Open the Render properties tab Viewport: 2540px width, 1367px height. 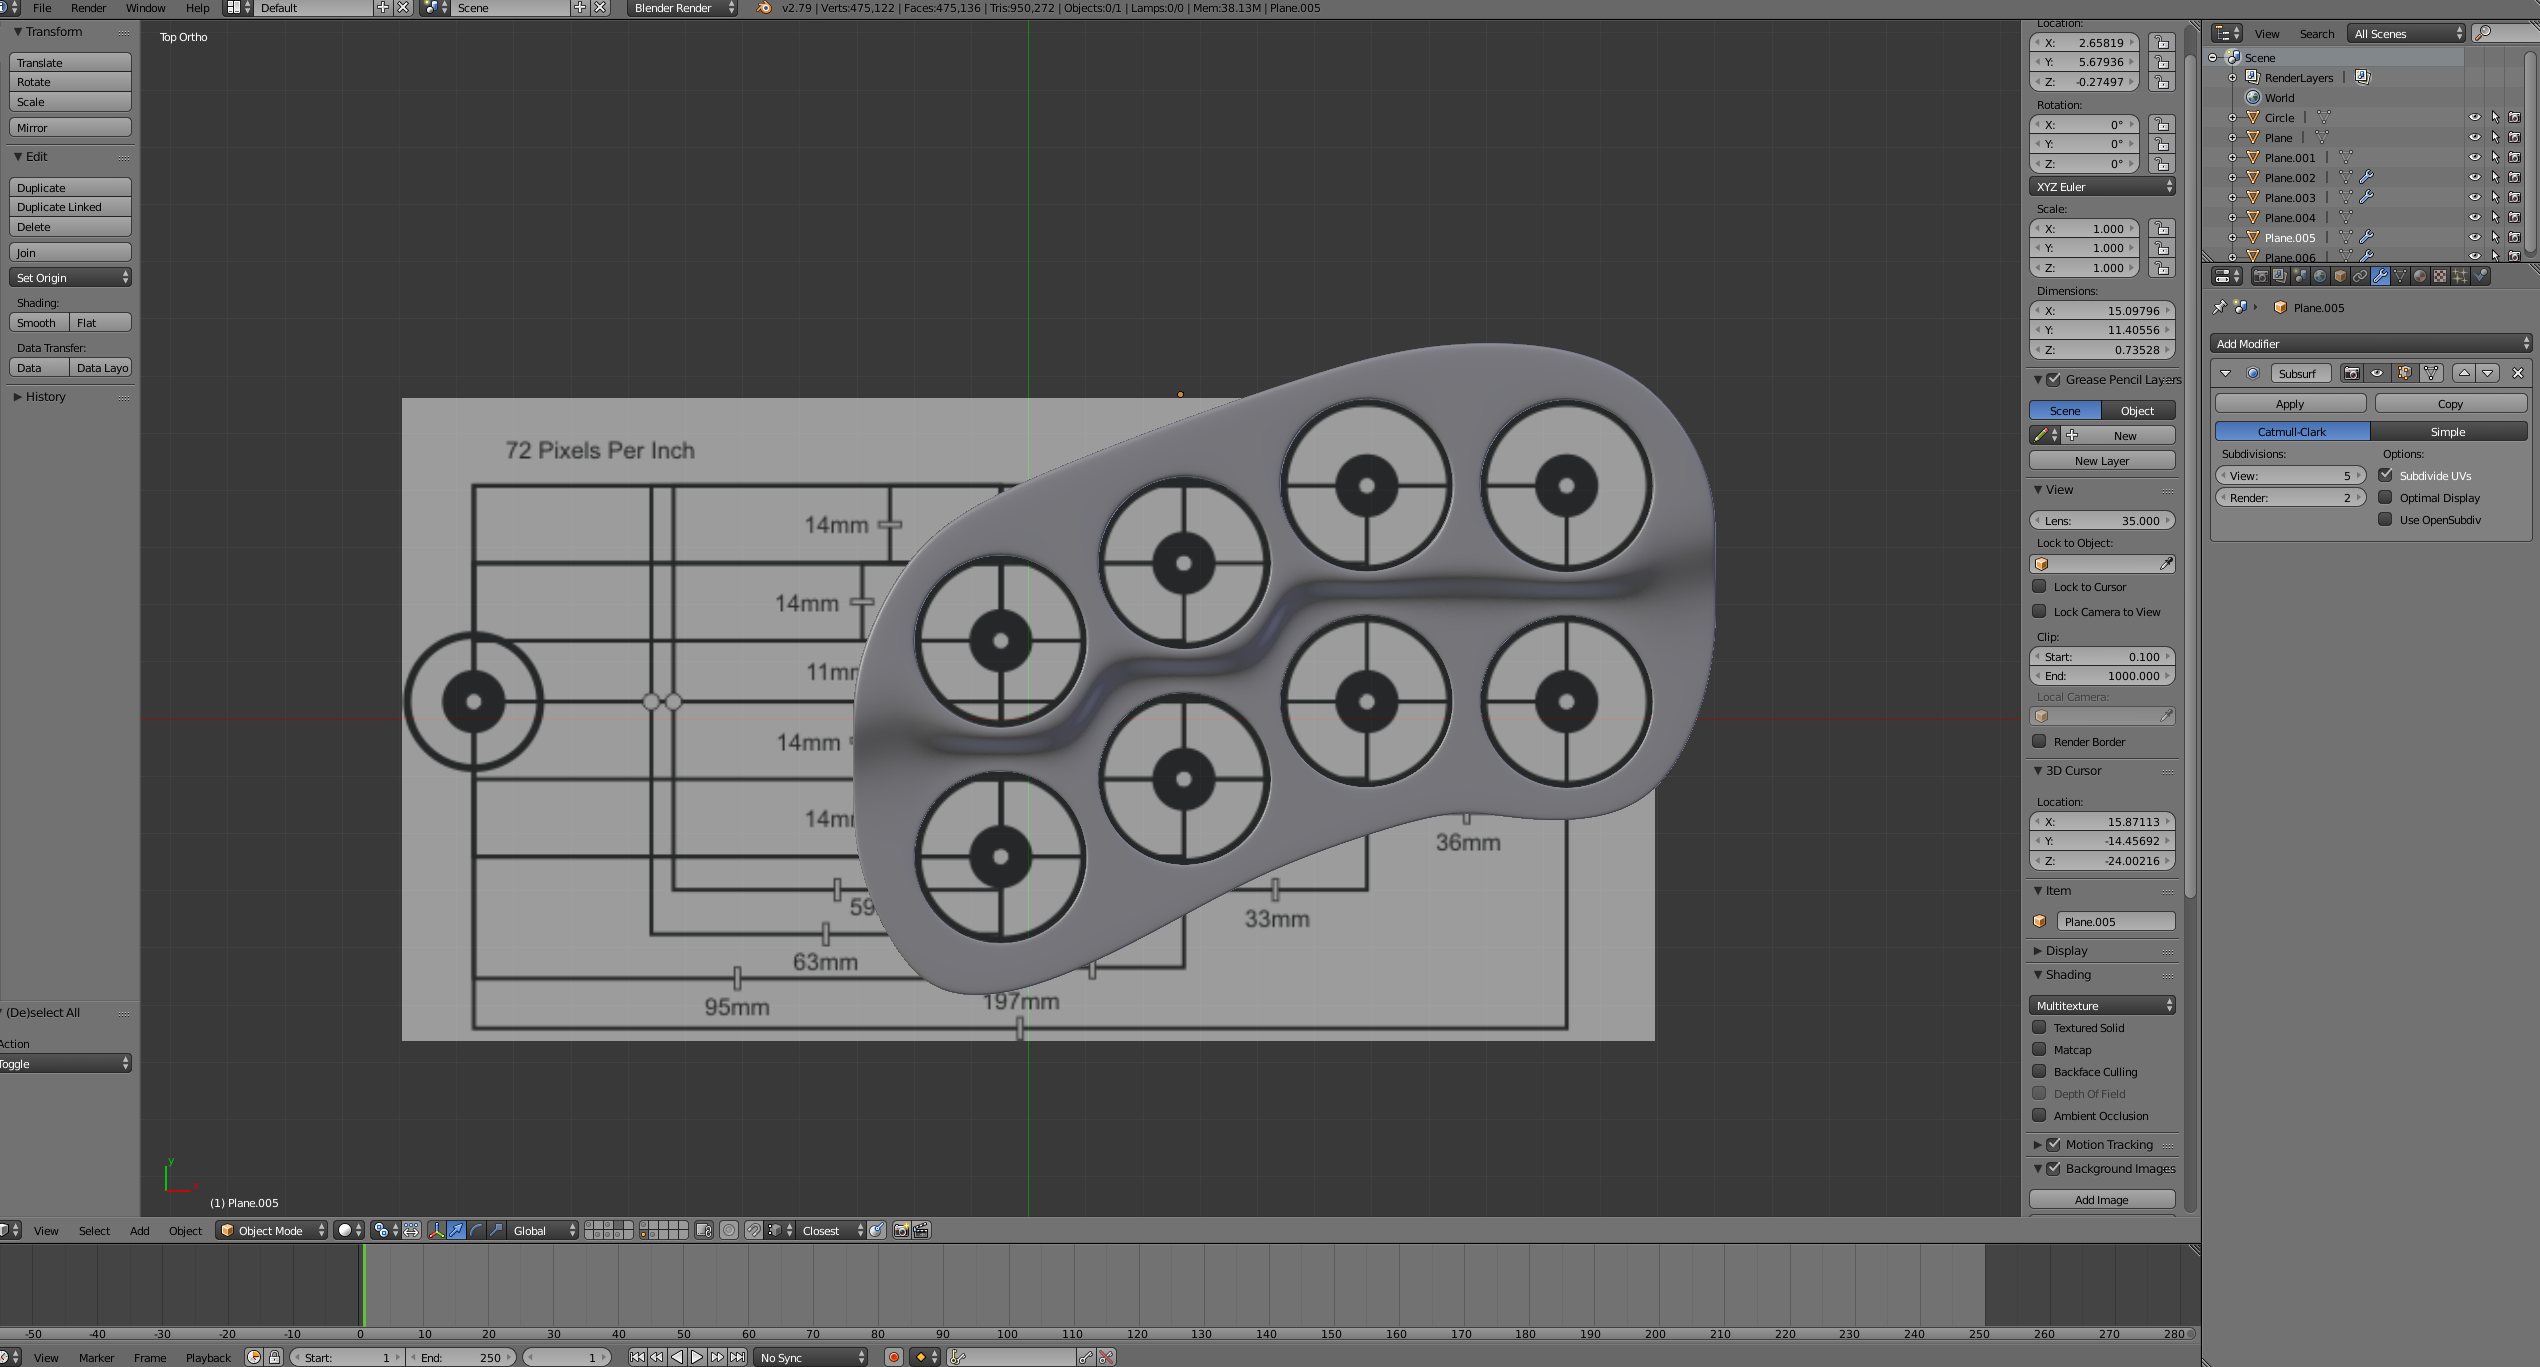pyautogui.click(x=2261, y=276)
